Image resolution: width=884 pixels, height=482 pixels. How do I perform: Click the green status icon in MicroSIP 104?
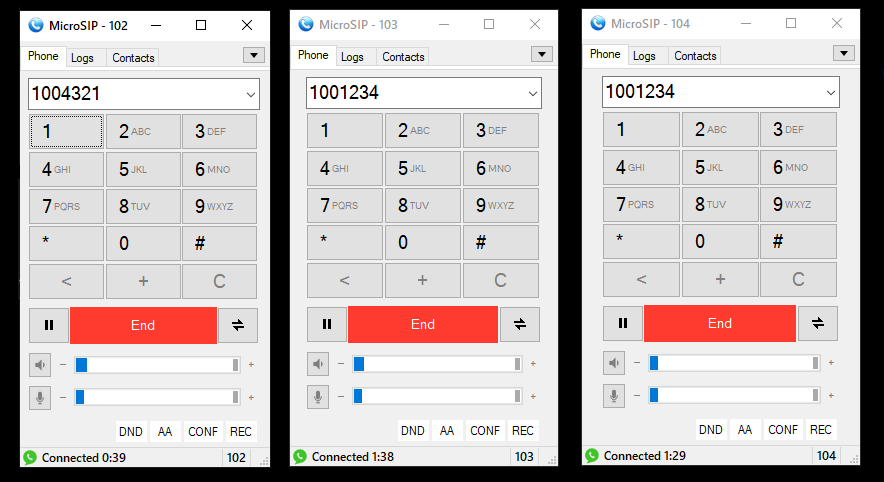[591, 455]
